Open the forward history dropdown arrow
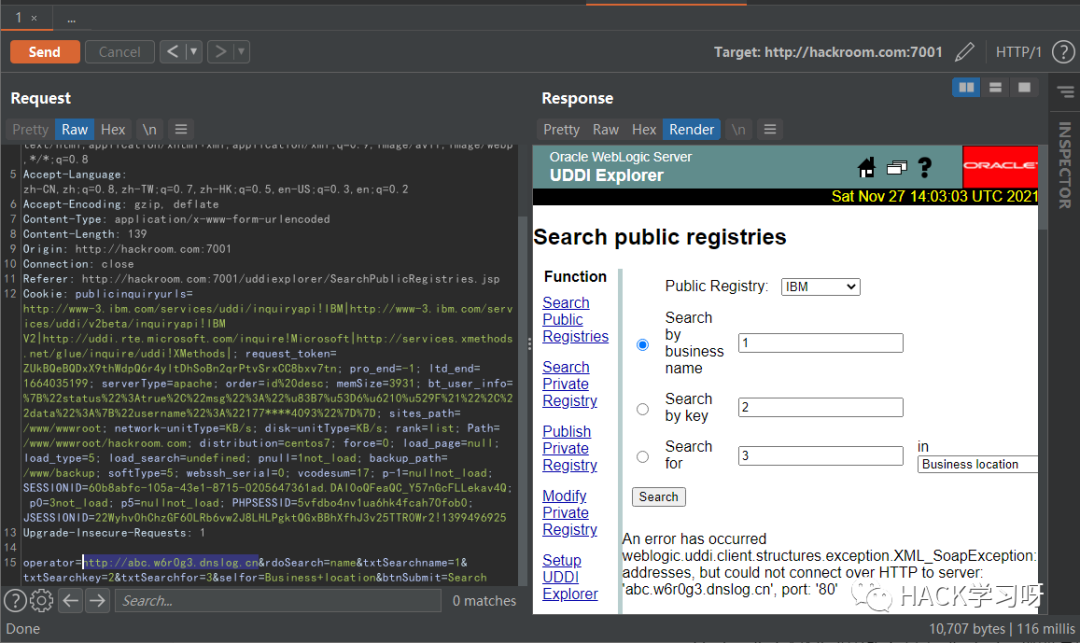Viewport: 1080px width, 643px height. (x=241, y=52)
